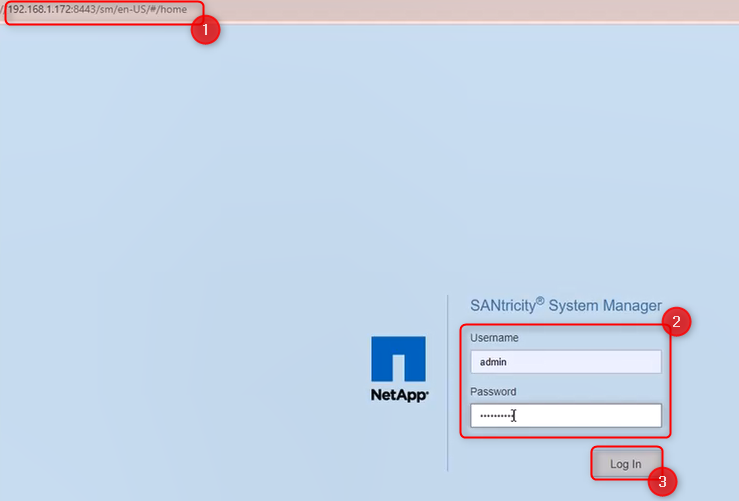Click red annotation marker number 1

pyautogui.click(x=205, y=29)
